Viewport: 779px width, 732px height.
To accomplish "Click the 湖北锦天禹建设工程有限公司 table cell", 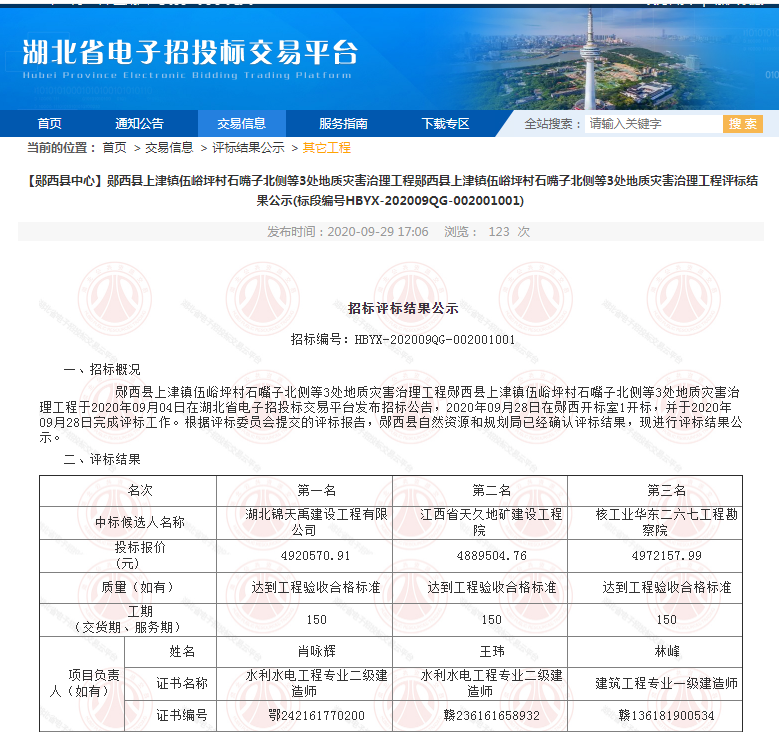I will tap(304, 522).
